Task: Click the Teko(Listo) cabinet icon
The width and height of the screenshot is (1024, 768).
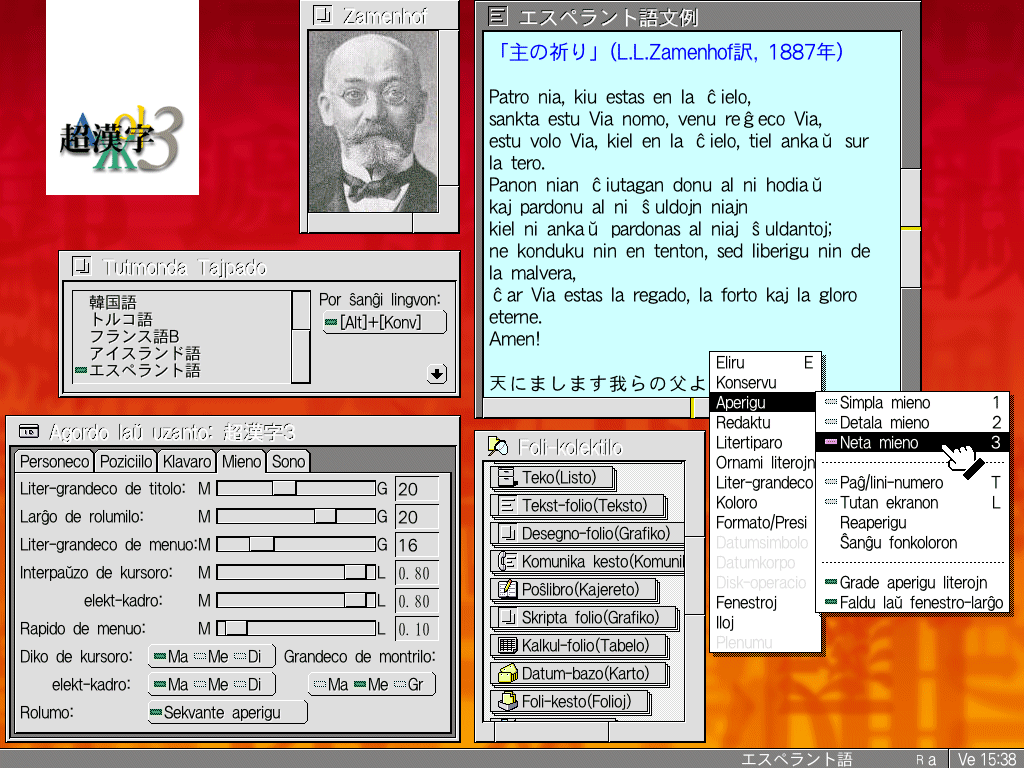Action: click(506, 478)
